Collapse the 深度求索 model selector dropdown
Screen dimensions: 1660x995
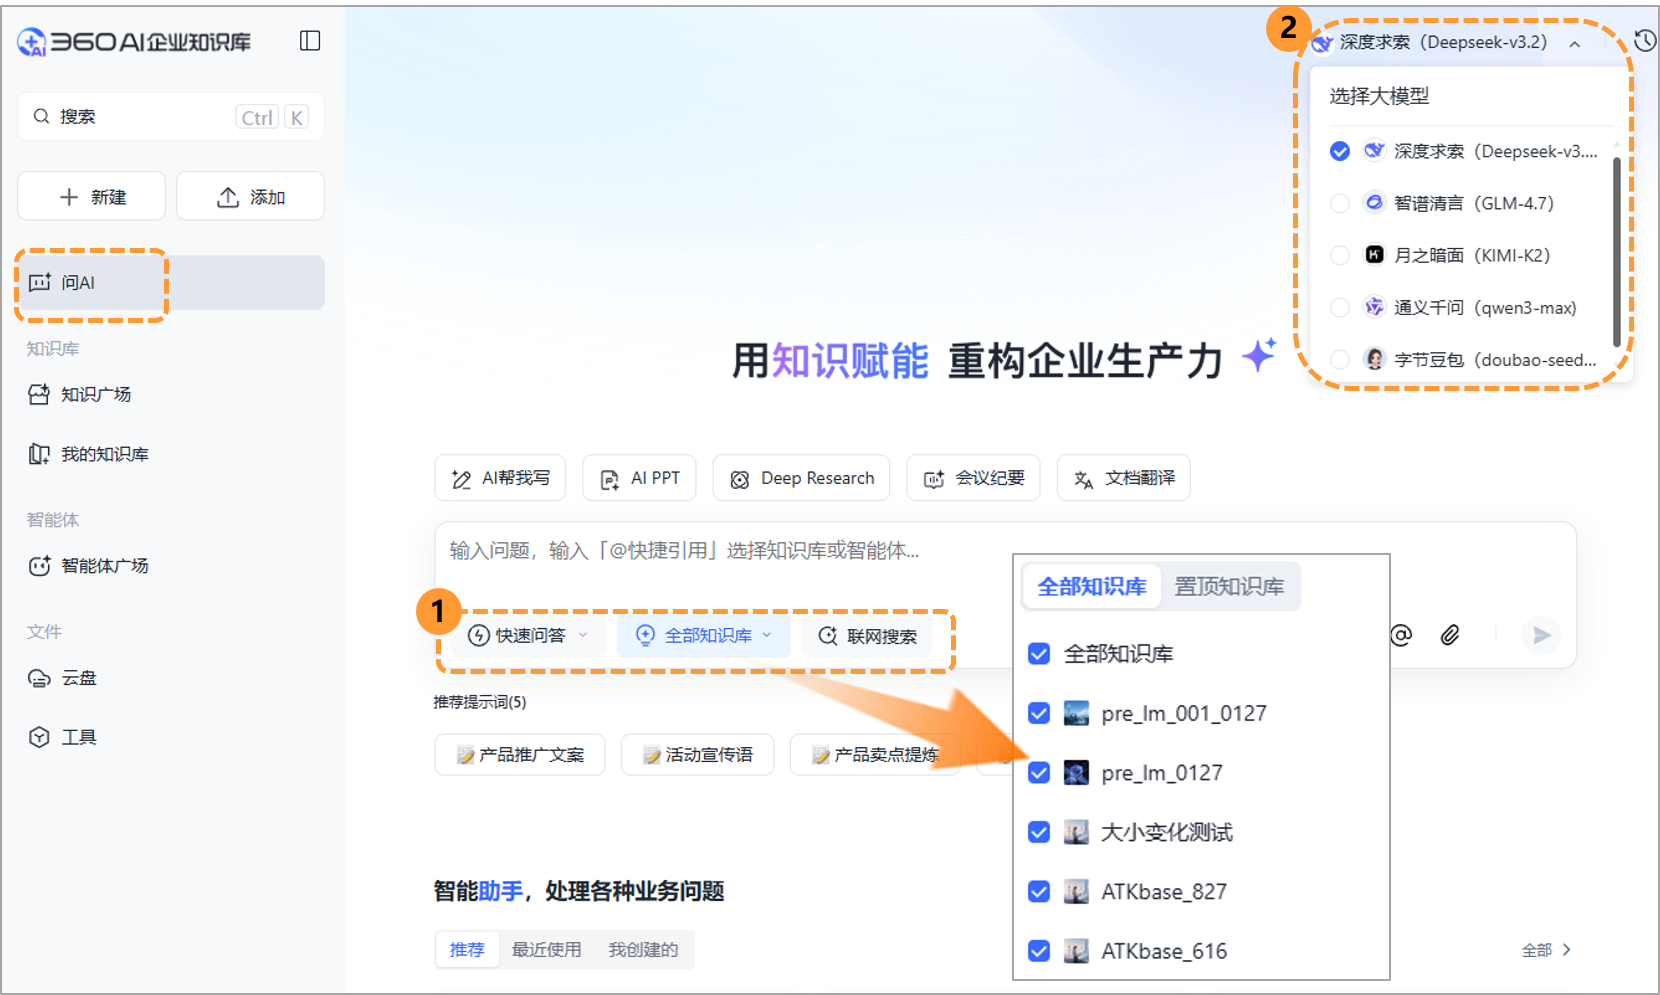coord(1575,43)
